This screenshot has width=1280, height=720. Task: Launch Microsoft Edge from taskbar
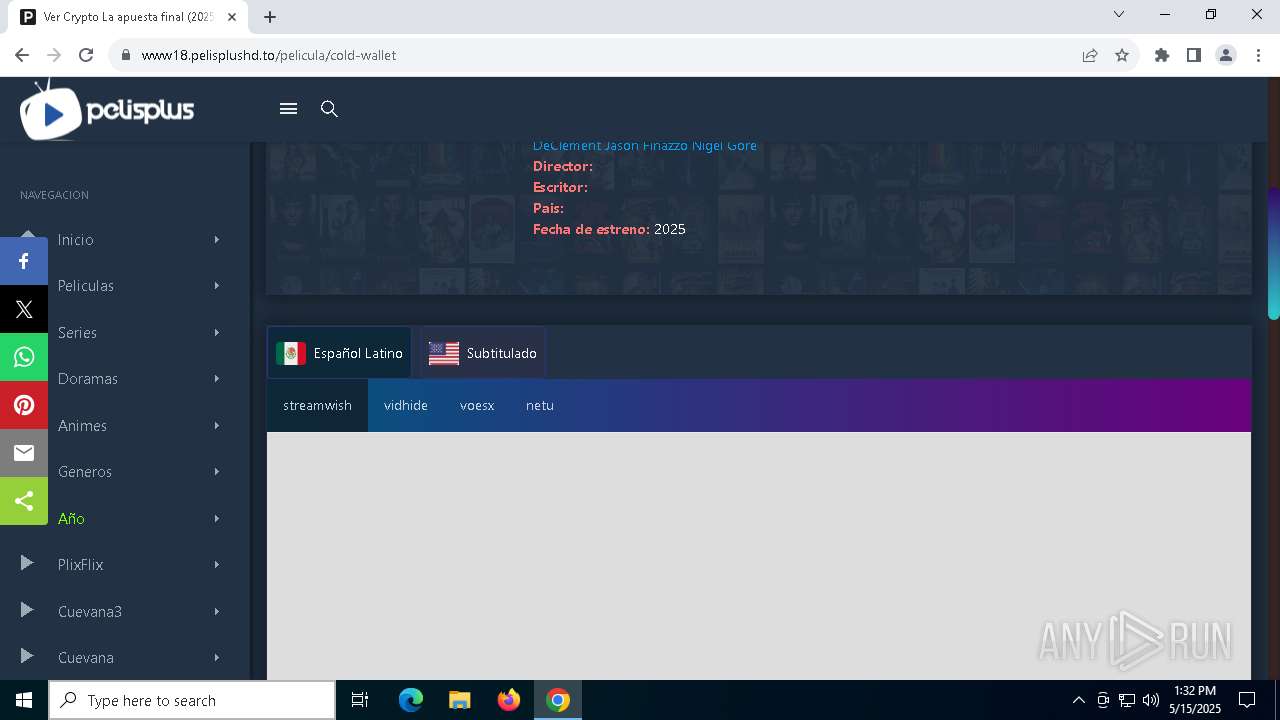[411, 700]
